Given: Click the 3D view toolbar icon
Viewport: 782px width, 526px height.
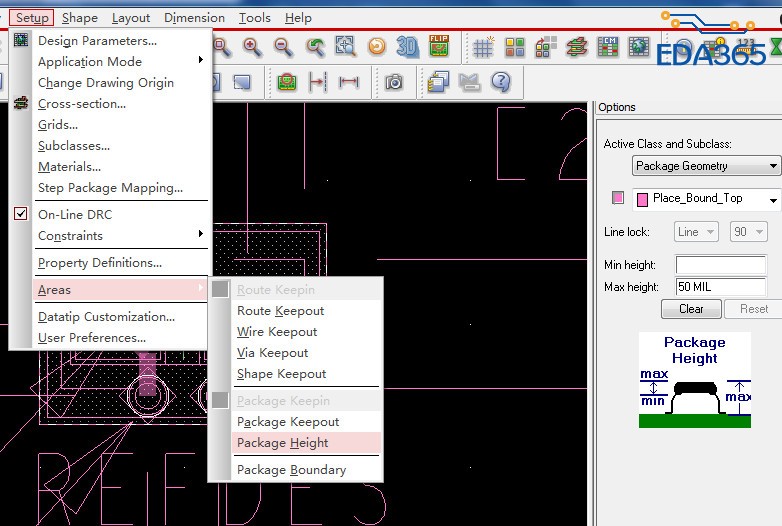Looking at the screenshot, I should click(x=407, y=46).
